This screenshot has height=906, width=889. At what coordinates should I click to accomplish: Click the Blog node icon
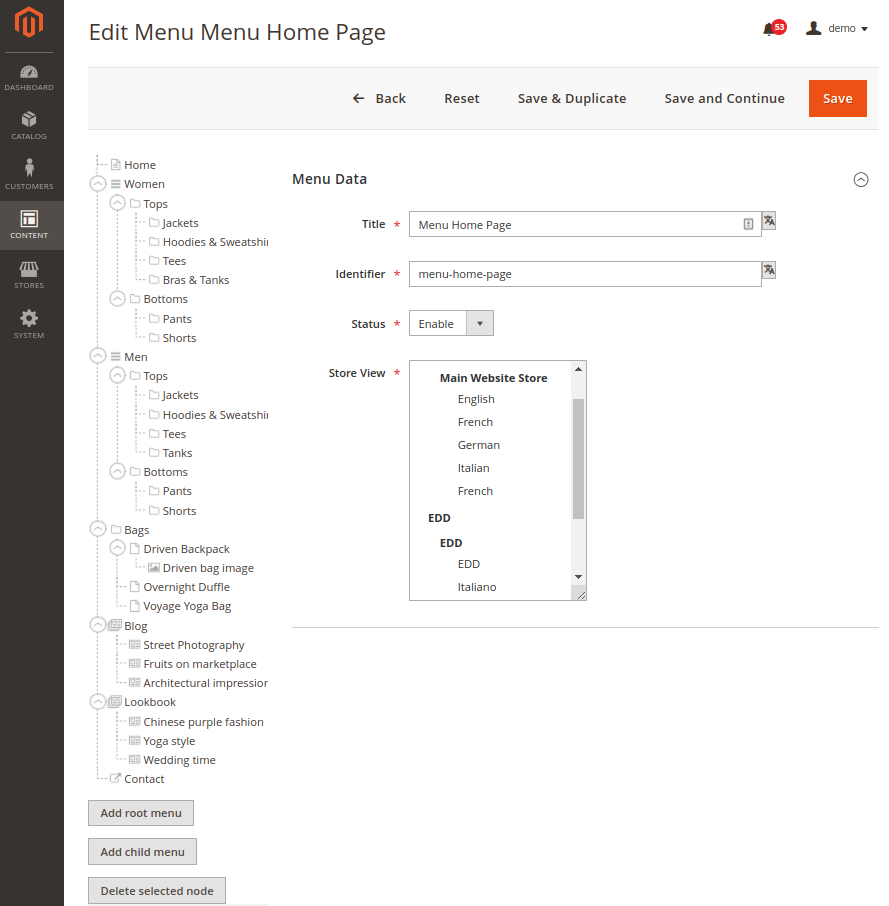coord(116,625)
